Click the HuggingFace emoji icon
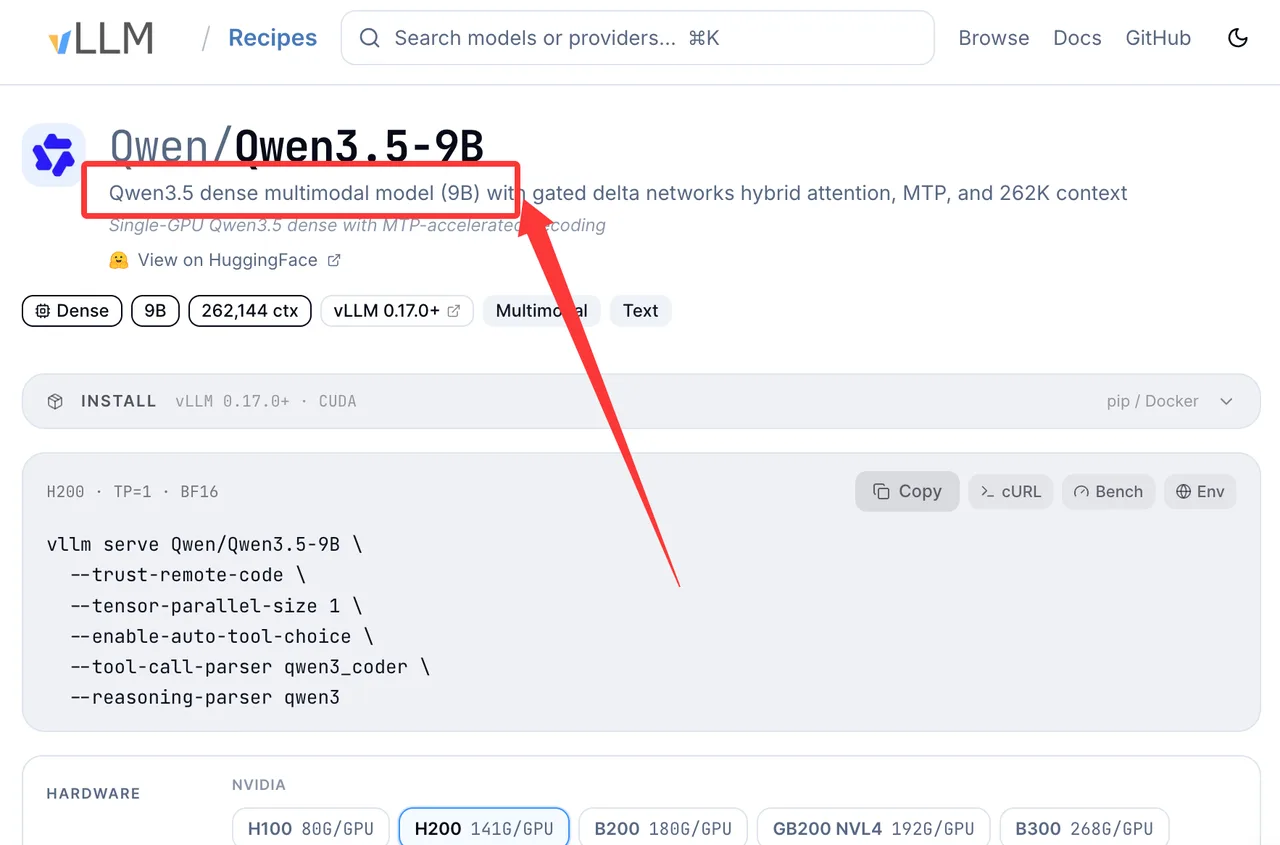The image size is (1280, 845). pos(119,260)
